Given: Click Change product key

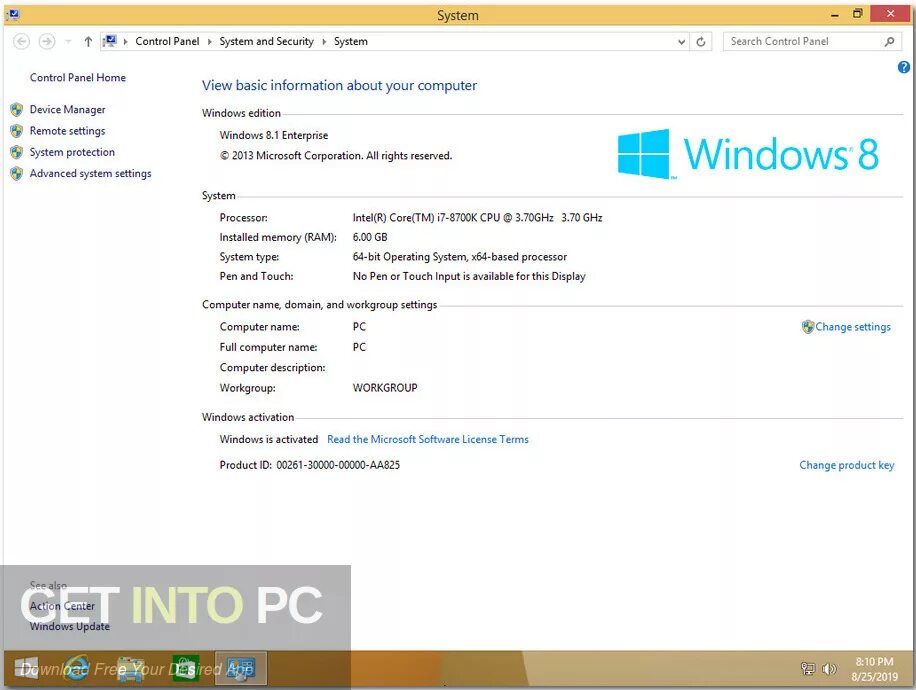Looking at the screenshot, I should 846,465.
